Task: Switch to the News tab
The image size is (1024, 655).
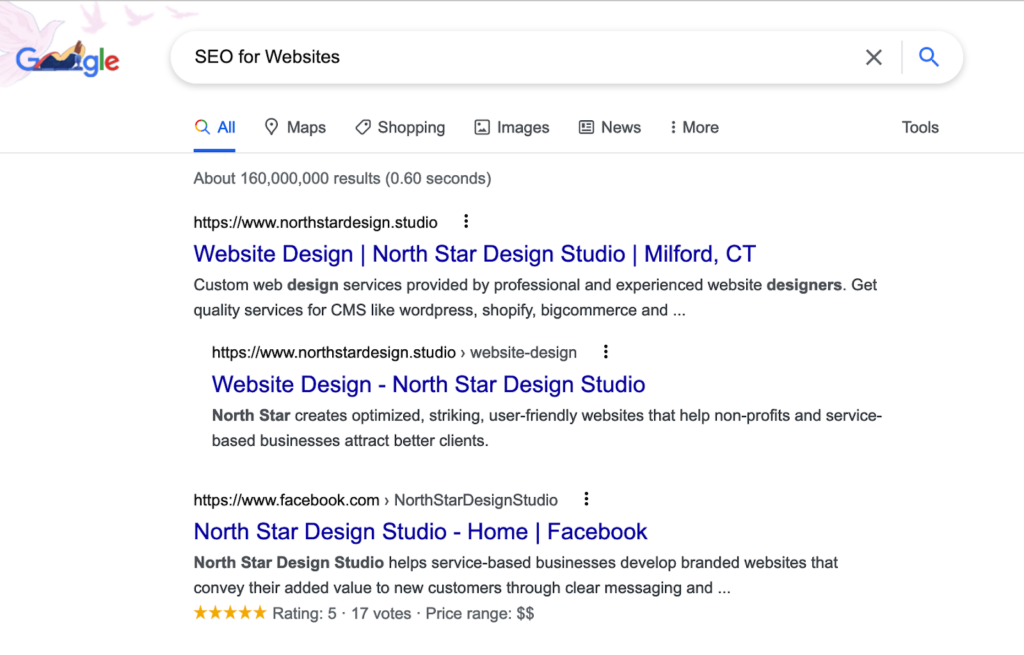Action: (610, 127)
